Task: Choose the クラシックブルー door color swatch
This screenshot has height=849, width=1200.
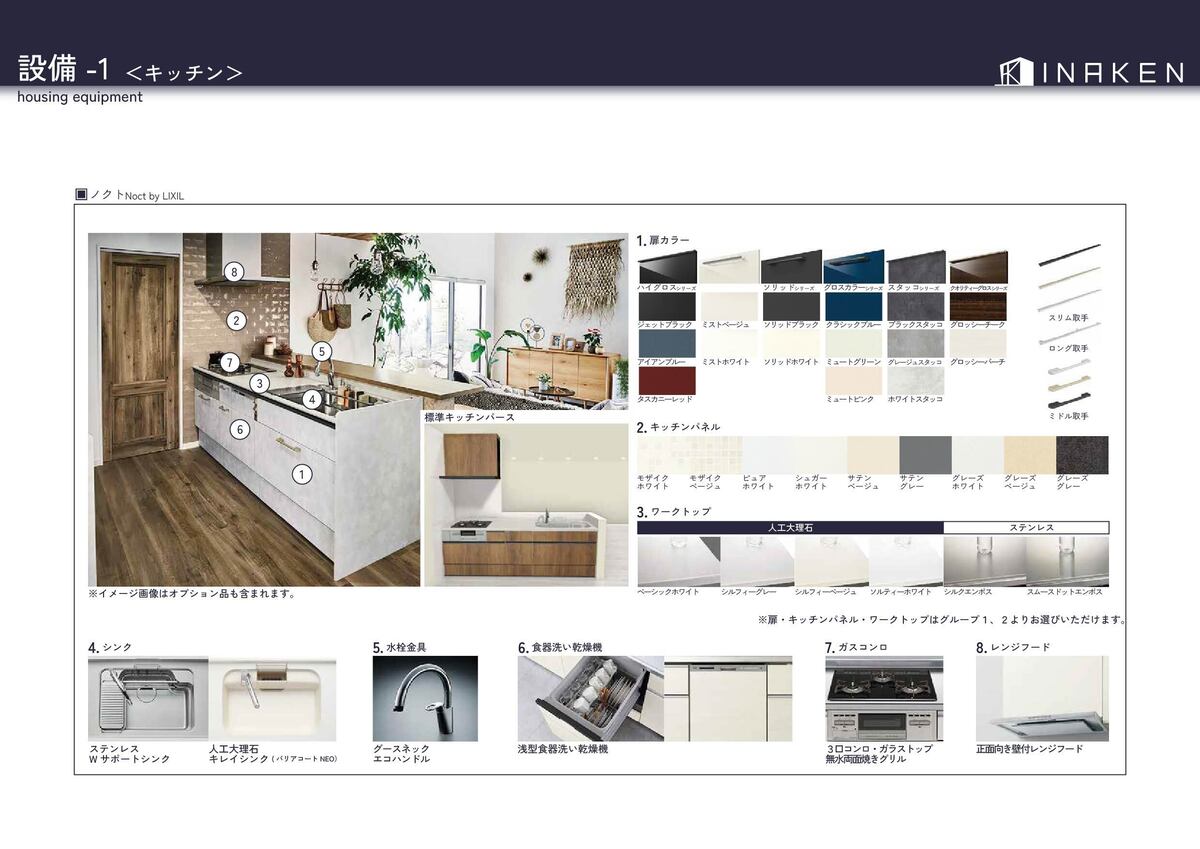Action: coord(853,306)
